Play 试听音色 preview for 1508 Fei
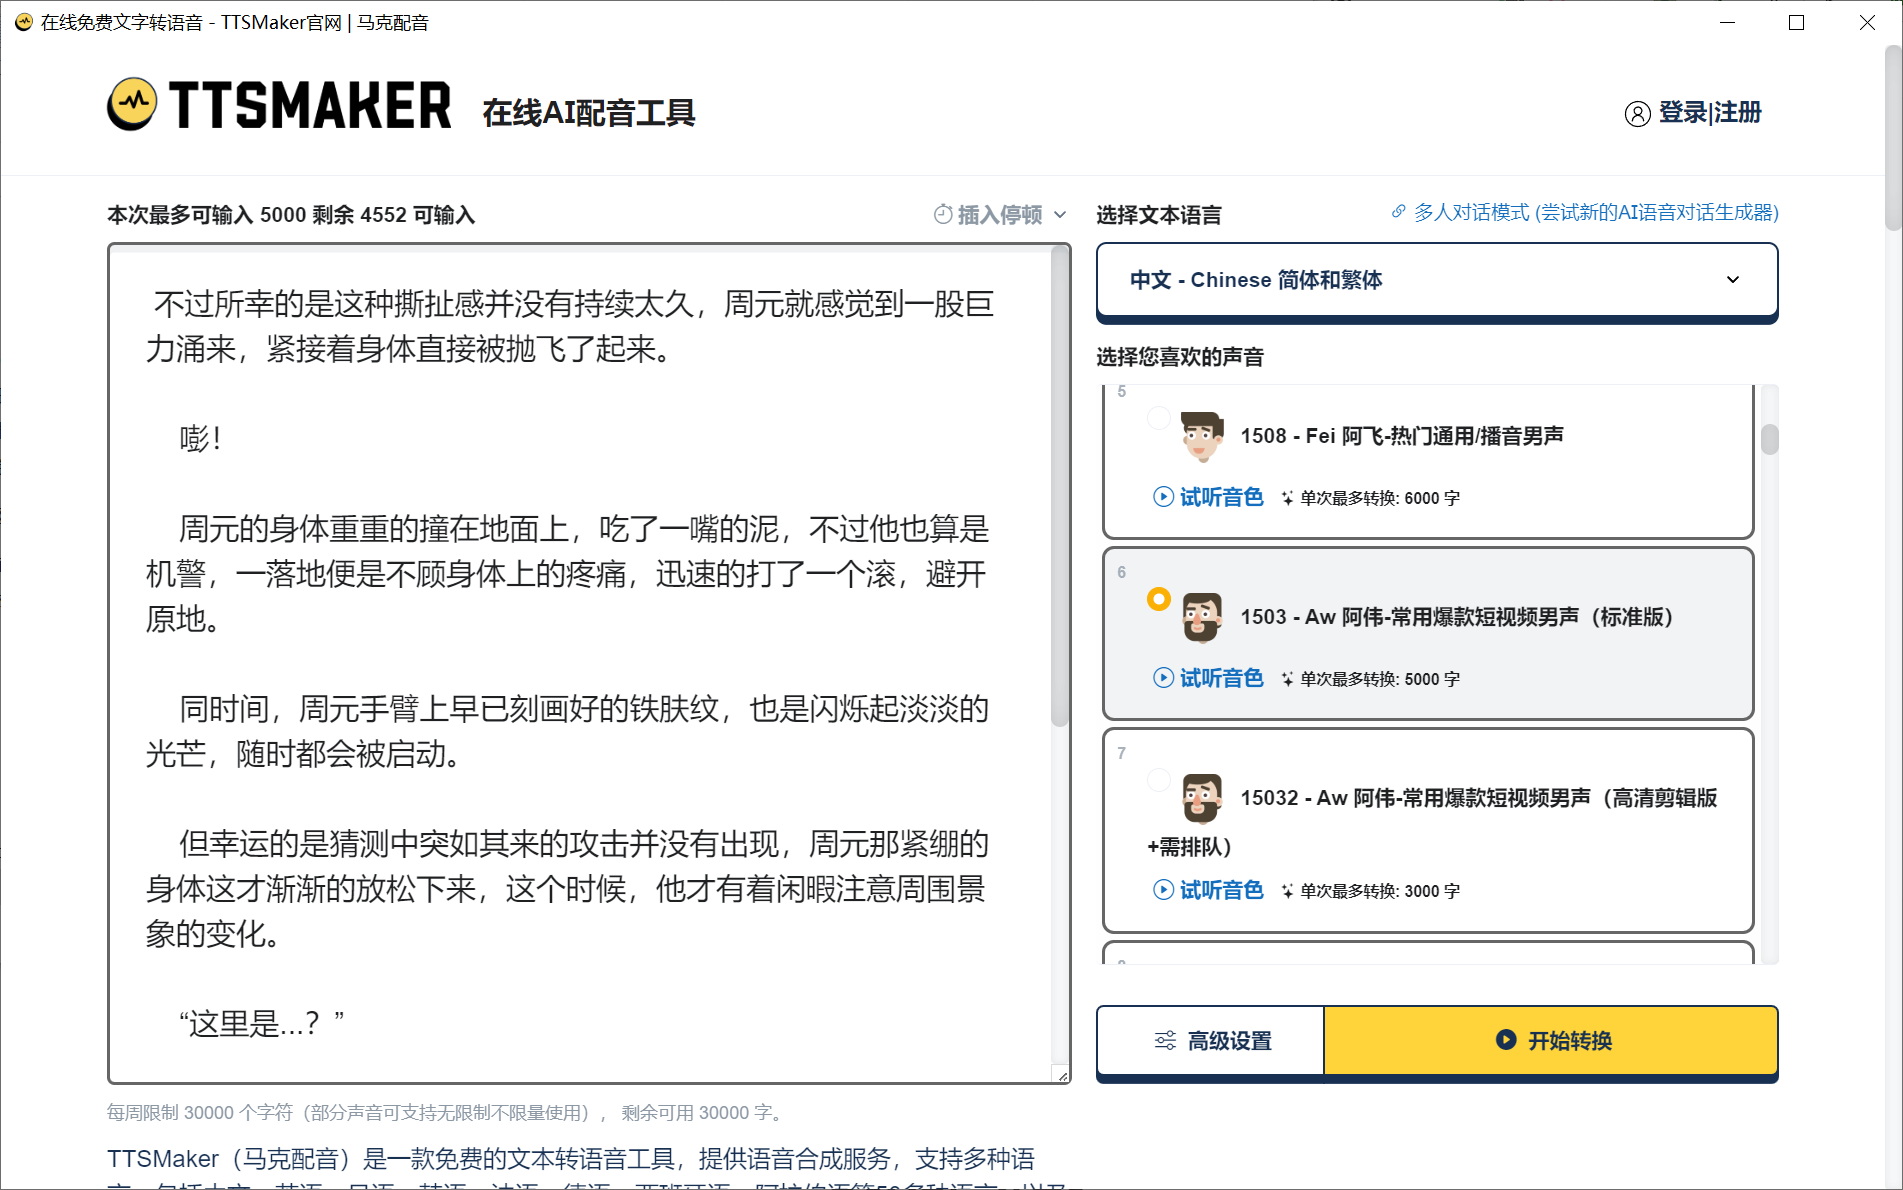Screen dimensions: 1903x1190 coord(1208,497)
